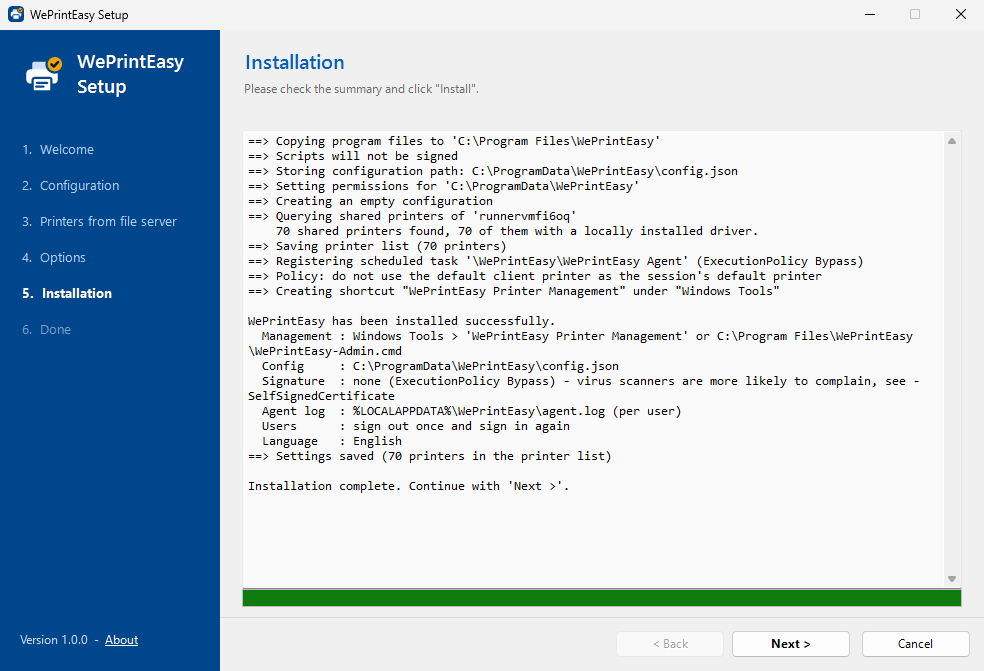Click 'Installation complete. Continue with' log line
Viewport: 984px width, 671px height.
(x=409, y=486)
